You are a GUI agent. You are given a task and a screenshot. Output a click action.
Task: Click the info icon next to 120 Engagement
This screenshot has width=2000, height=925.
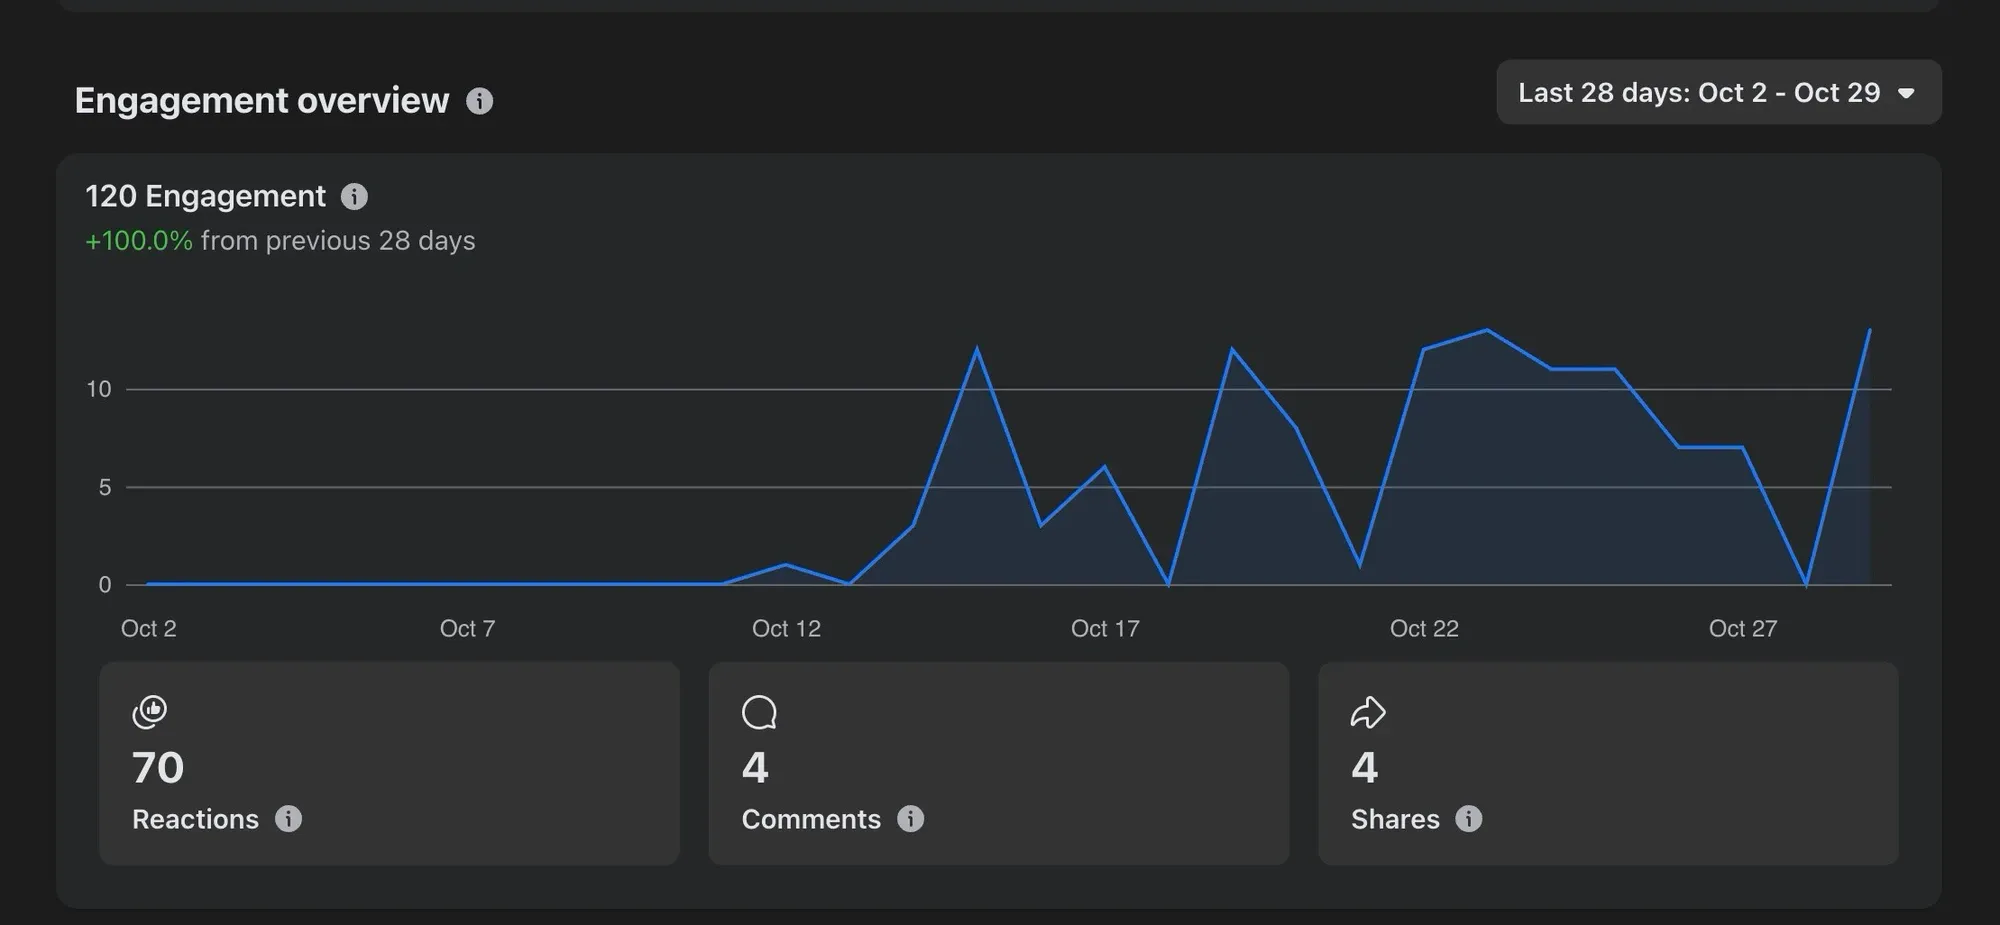354,196
